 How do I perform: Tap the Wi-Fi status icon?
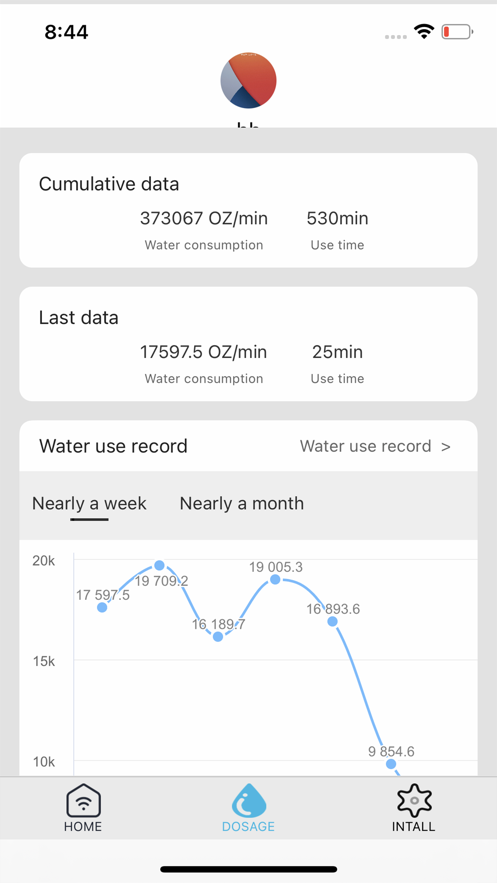point(423,32)
